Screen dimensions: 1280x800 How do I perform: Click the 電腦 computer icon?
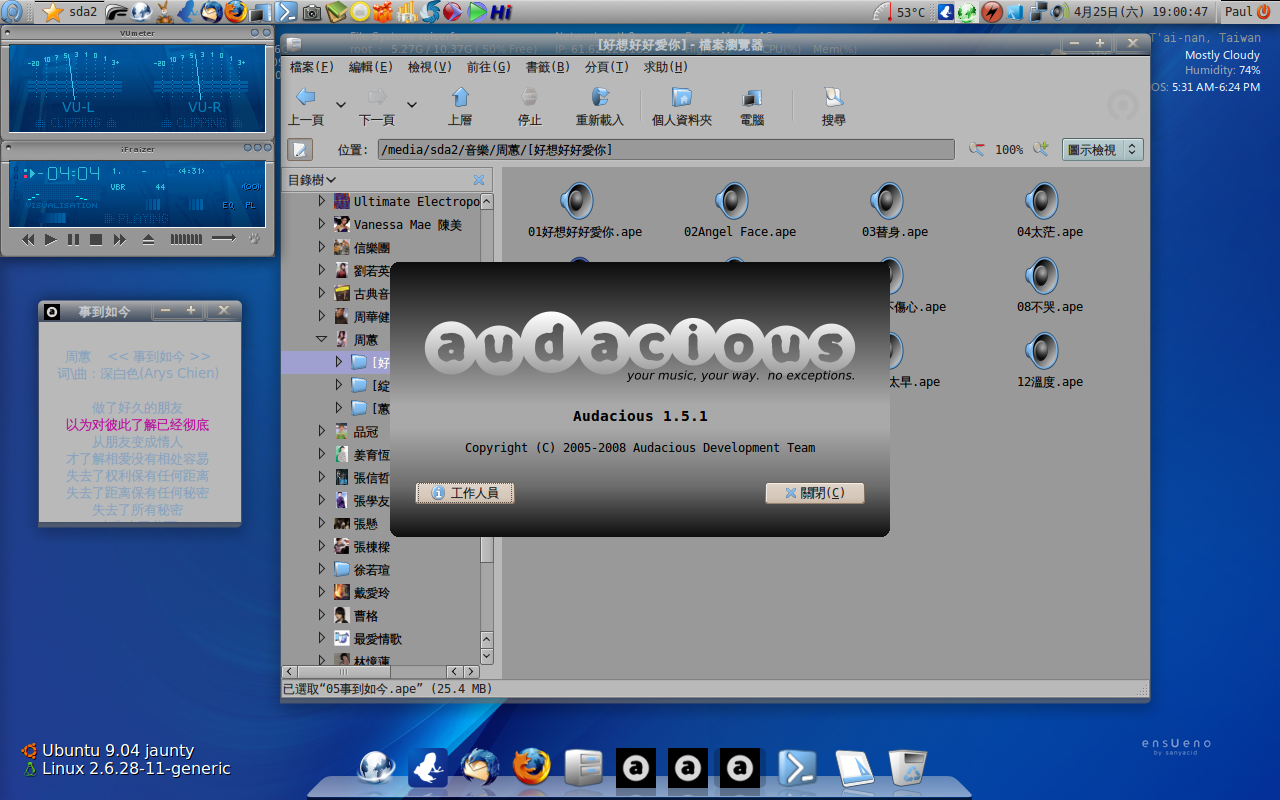click(x=752, y=97)
